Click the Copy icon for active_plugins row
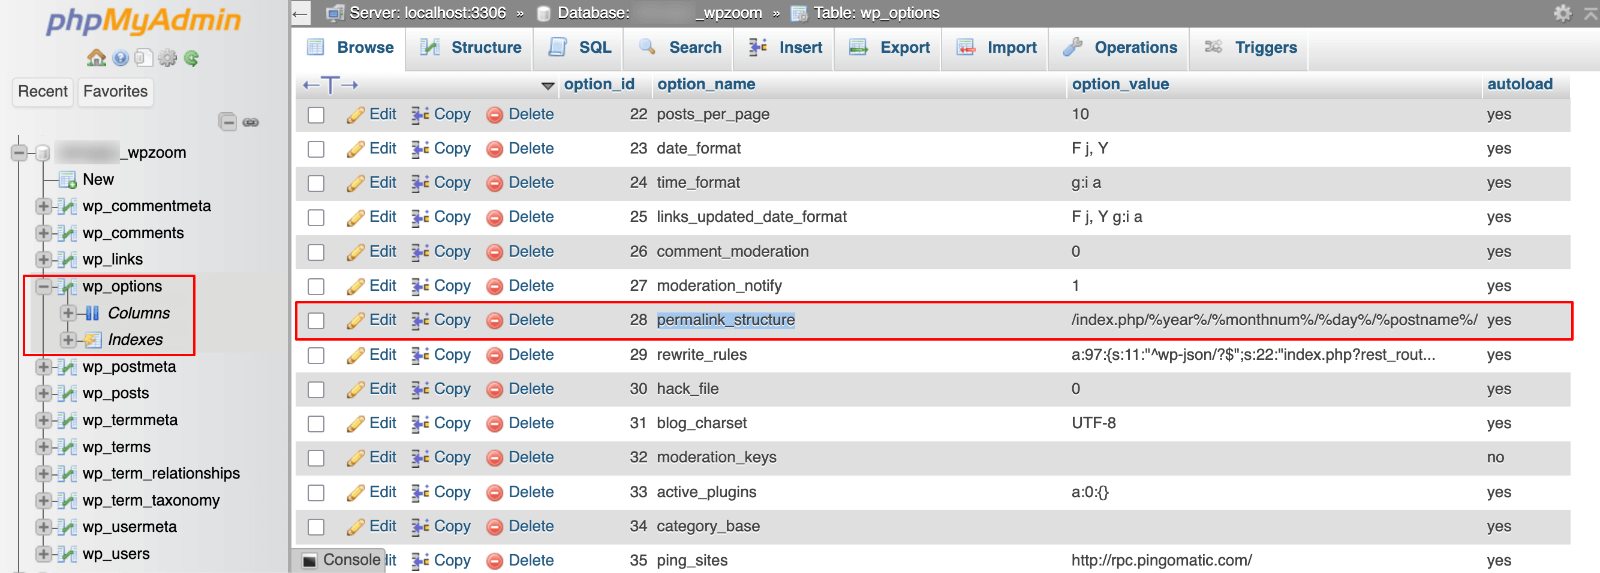Image resolution: width=1600 pixels, height=573 pixels. point(421,492)
